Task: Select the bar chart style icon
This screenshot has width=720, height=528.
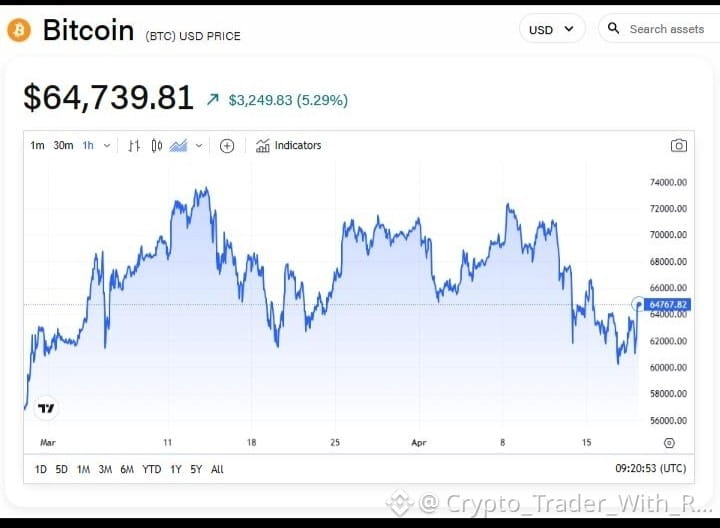Action: [134, 146]
